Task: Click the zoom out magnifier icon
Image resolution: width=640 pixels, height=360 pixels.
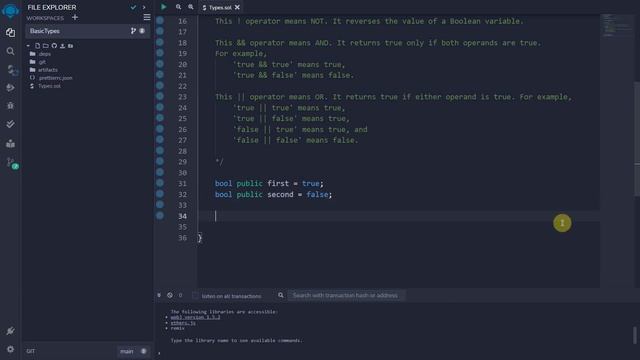Action: pyautogui.click(x=178, y=7)
